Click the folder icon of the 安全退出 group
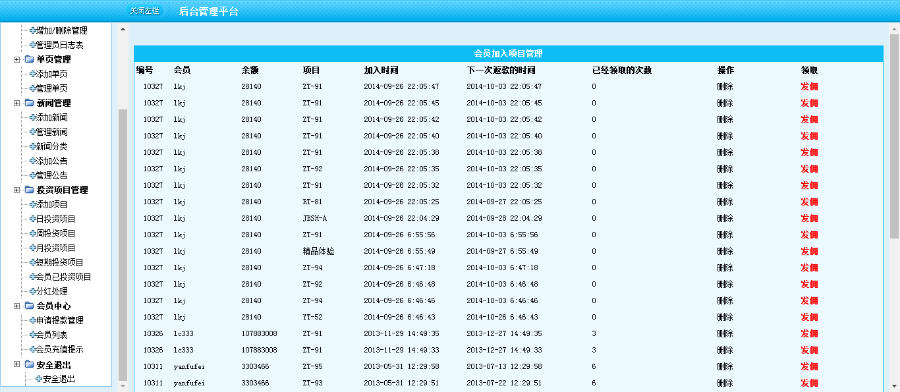This screenshot has height=392, width=900. click(29, 364)
